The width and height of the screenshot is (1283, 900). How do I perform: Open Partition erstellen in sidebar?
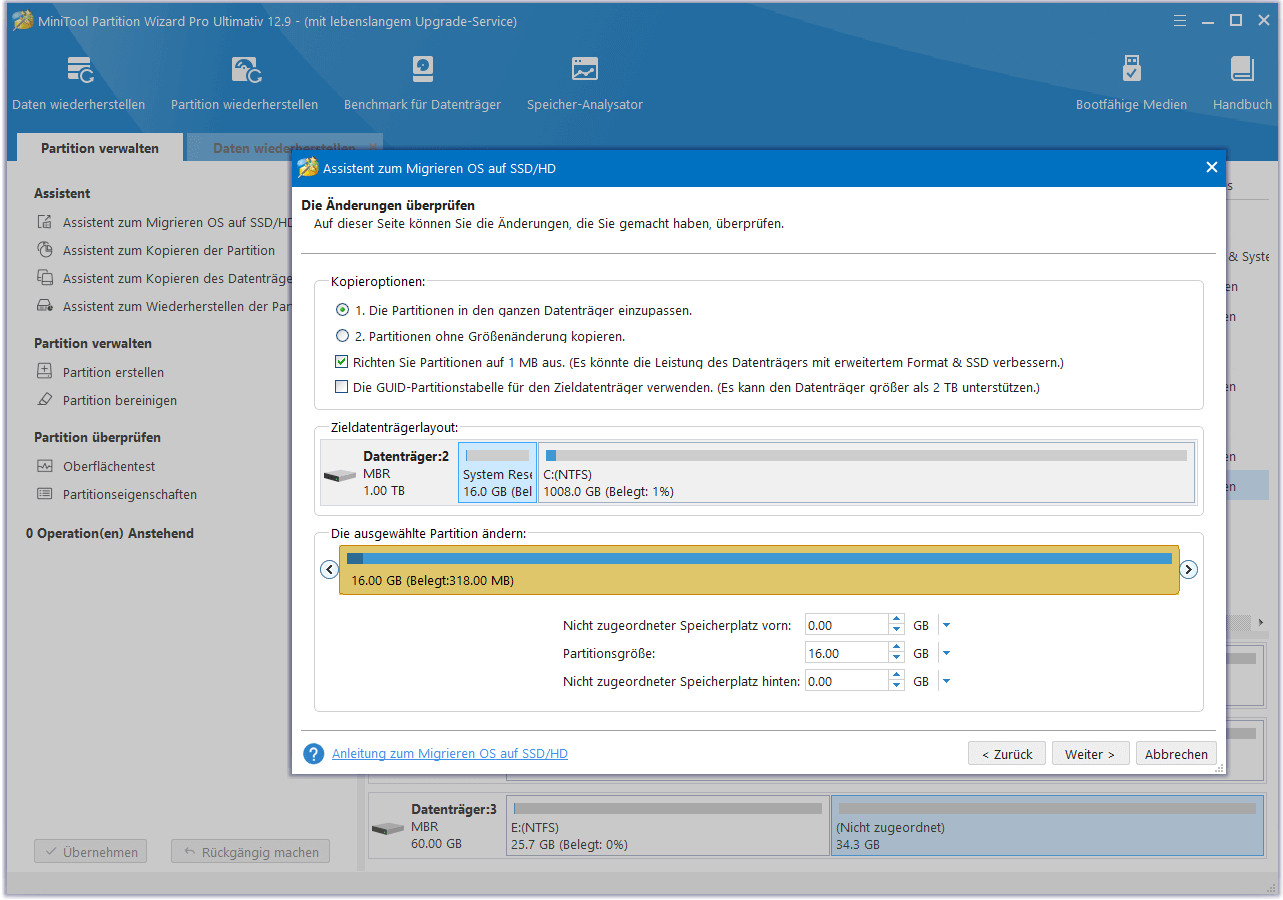[113, 372]
